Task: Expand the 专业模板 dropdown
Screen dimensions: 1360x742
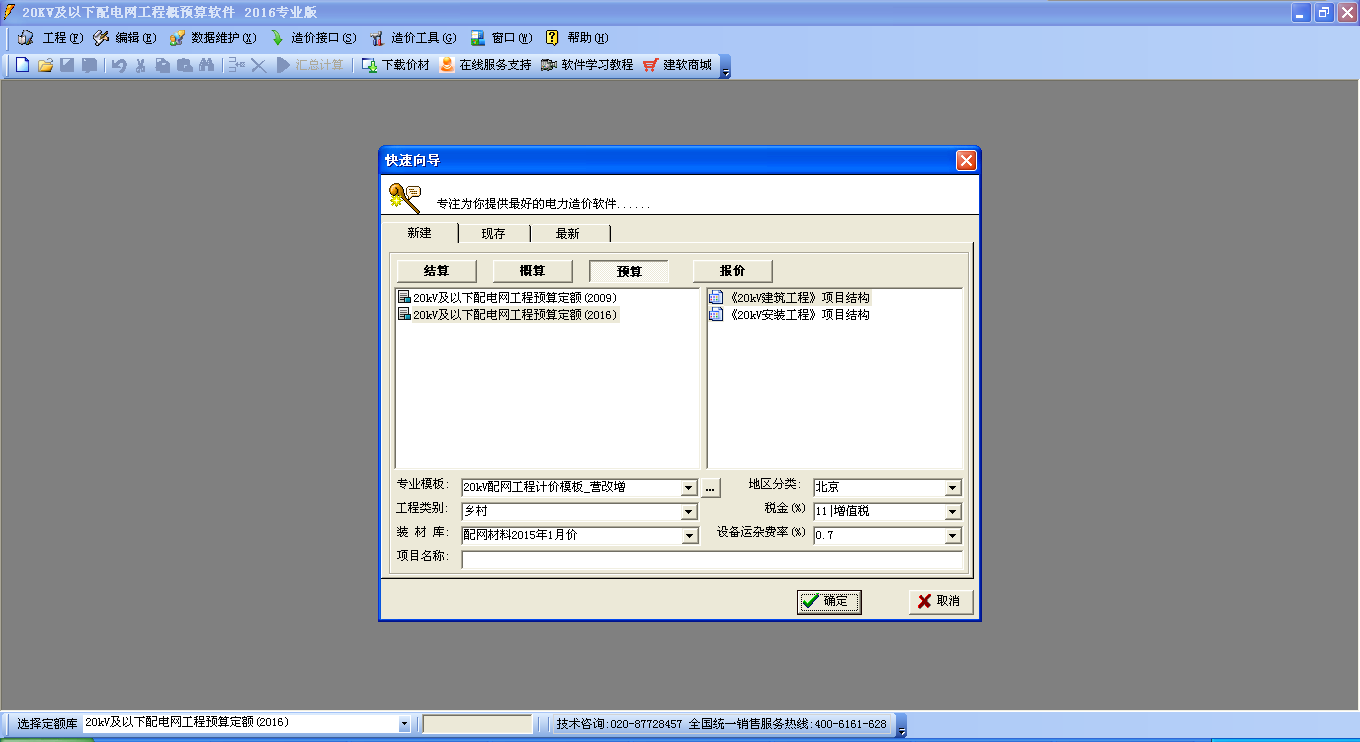Action: click(x=689, y=488)
